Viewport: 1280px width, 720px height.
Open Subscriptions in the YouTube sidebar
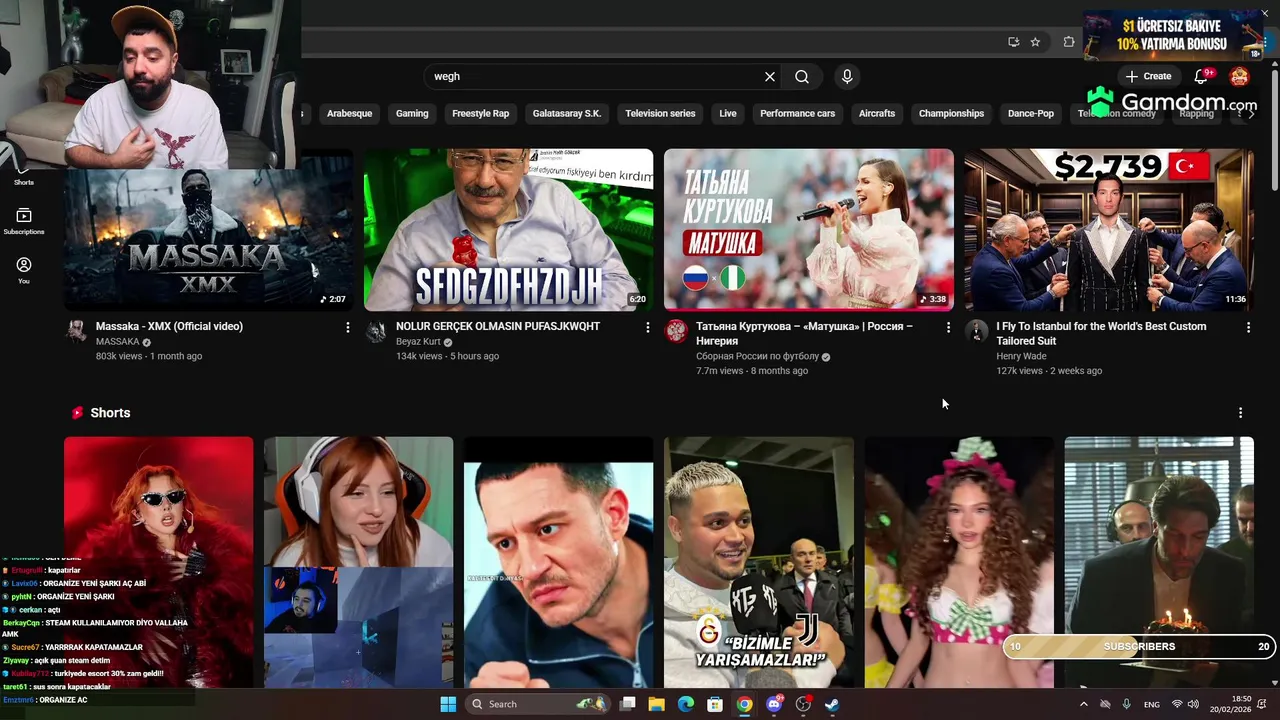coord(24,221)
